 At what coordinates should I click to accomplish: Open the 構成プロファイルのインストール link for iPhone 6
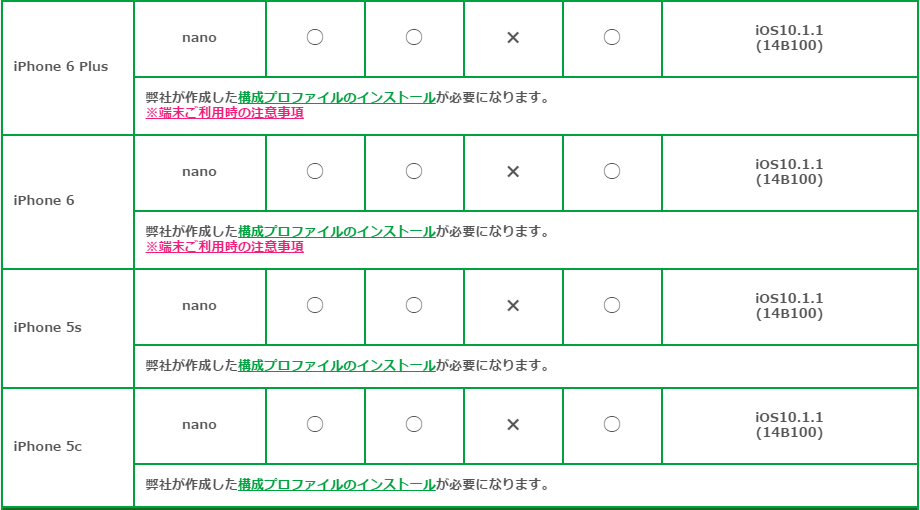tap(337, 232)
